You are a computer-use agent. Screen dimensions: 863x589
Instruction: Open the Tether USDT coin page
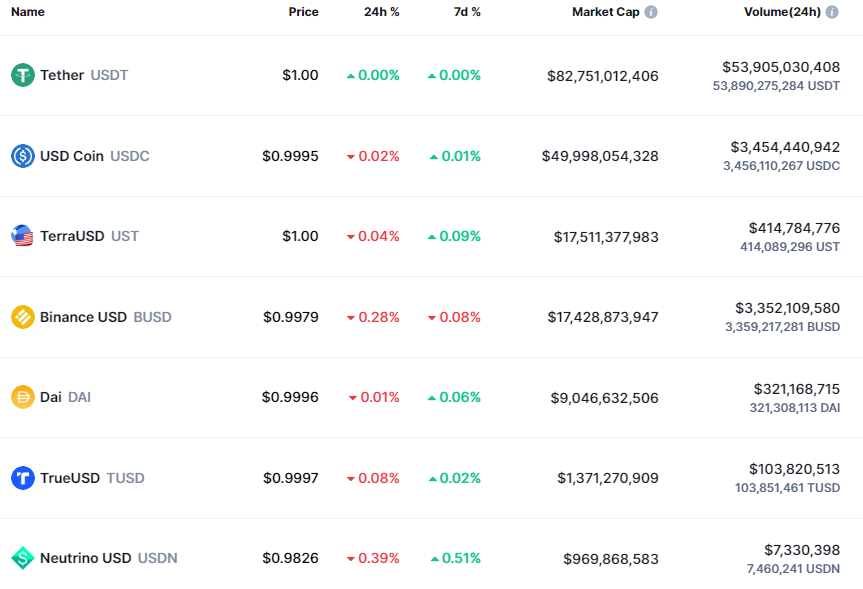(x=84, y=75)
